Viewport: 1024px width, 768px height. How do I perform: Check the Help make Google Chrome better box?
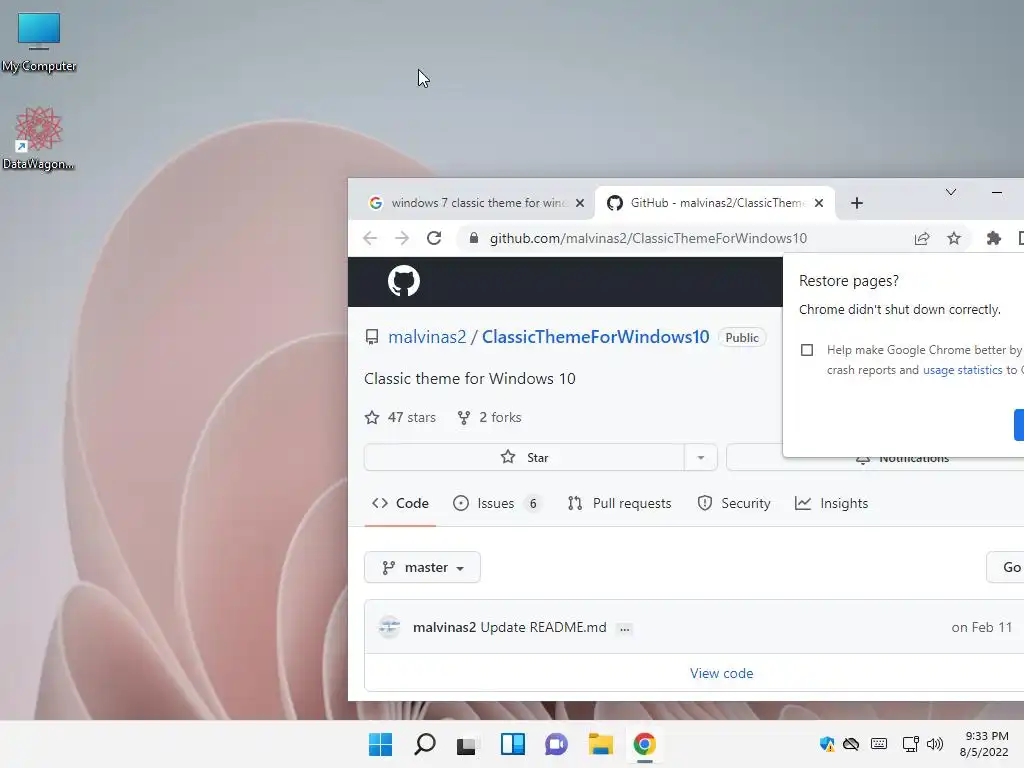click(x=807, y=350)
